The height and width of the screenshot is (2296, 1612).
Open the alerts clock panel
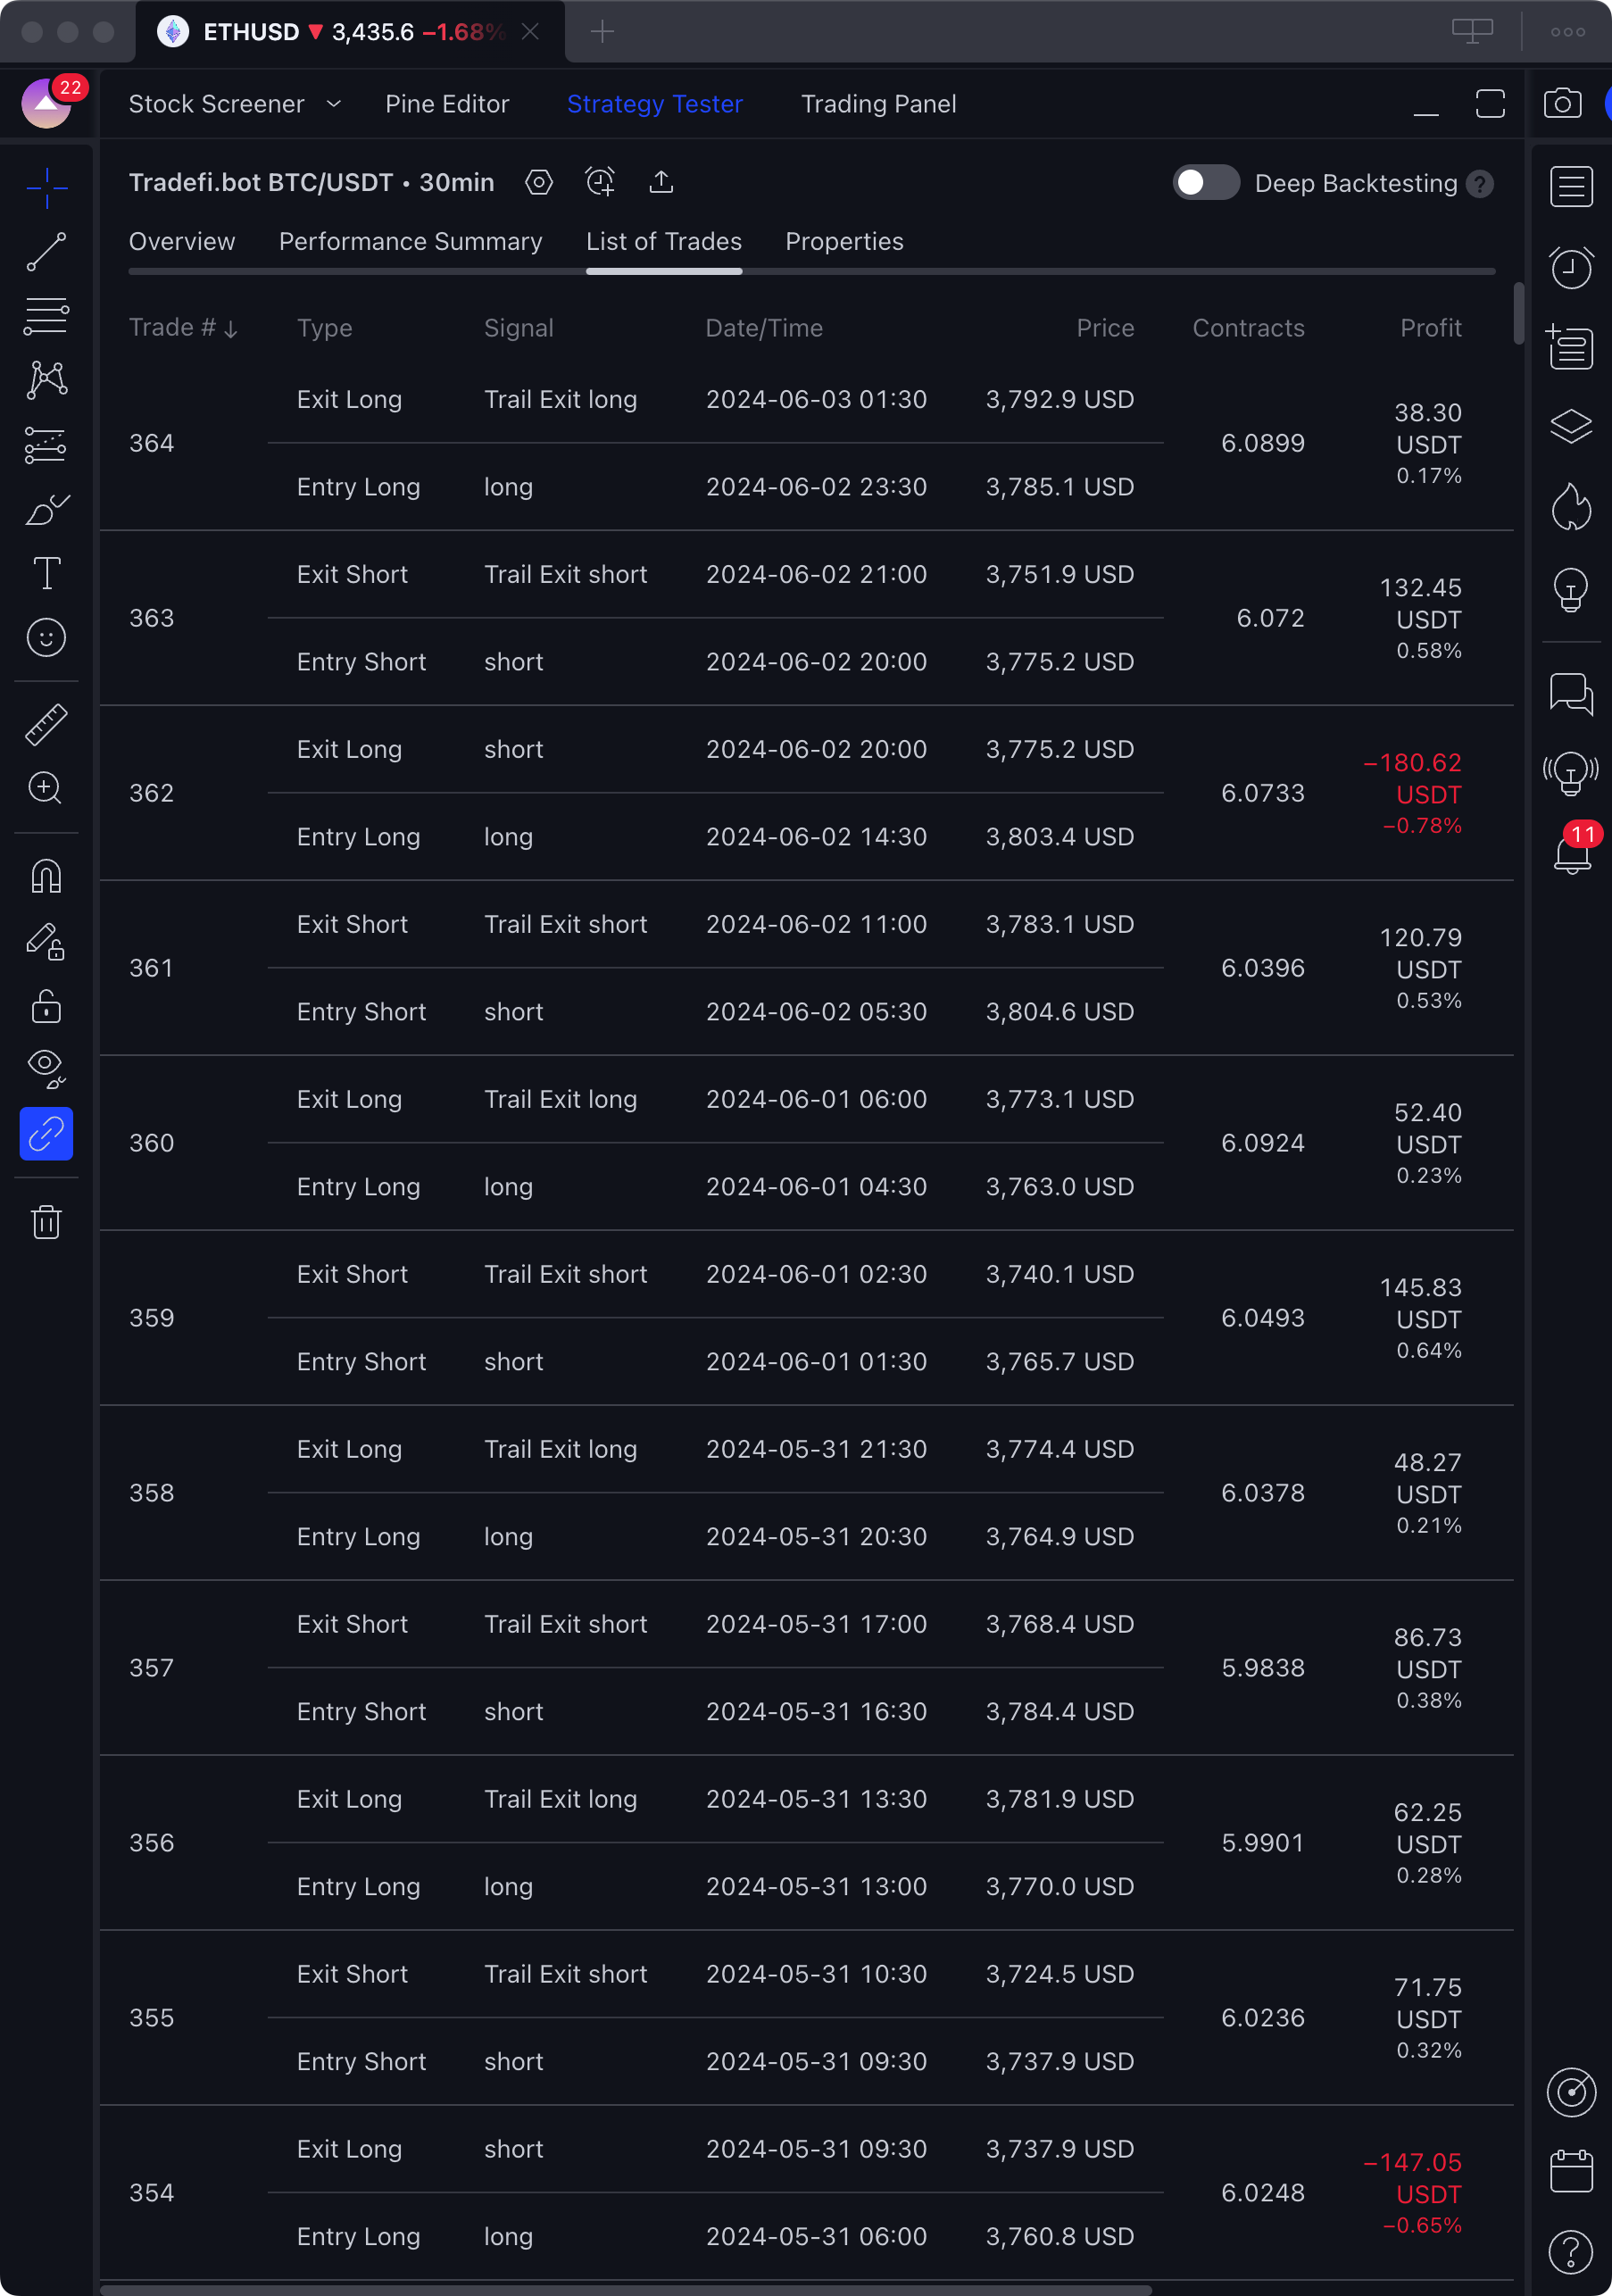[1570, 267]
